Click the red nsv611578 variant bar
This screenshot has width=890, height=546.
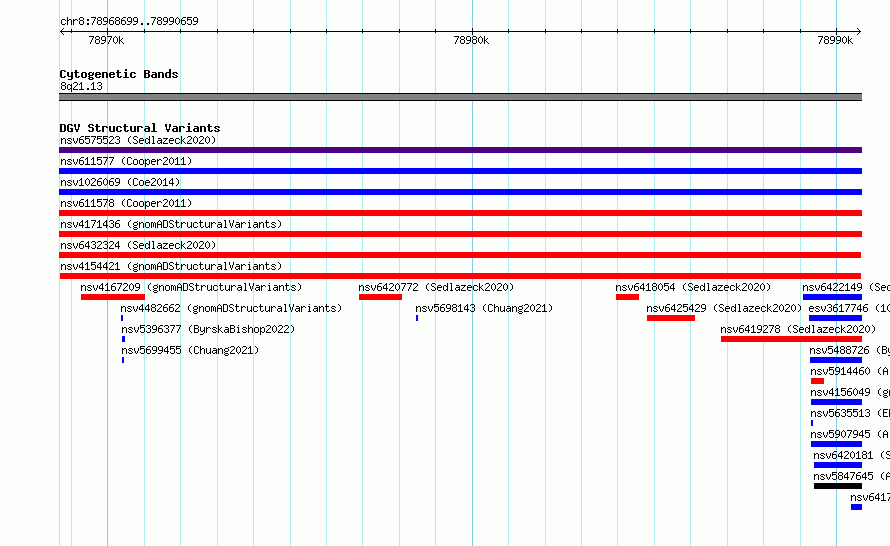[460, 213]
